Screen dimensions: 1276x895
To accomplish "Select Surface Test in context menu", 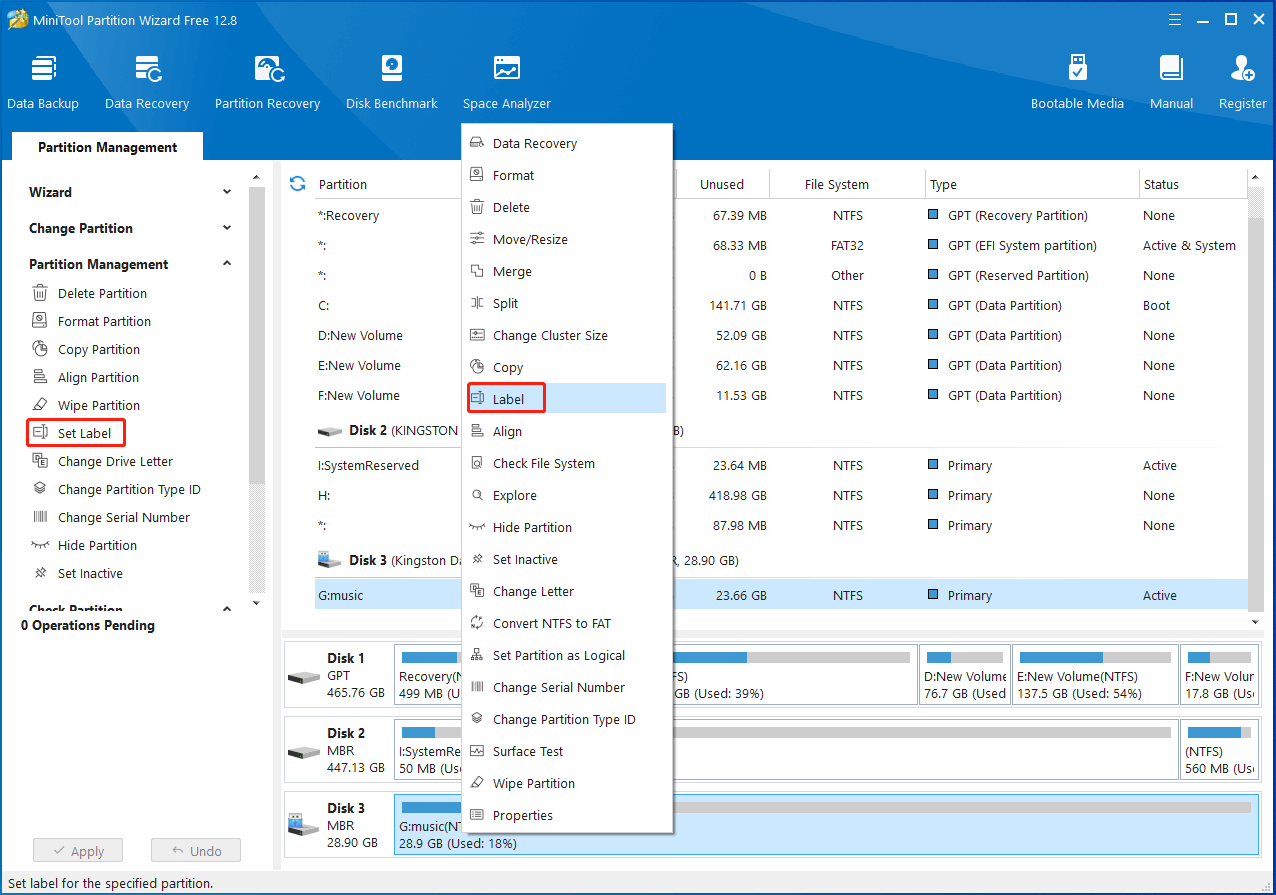I will pyautogui.click(x=566, y=751).
